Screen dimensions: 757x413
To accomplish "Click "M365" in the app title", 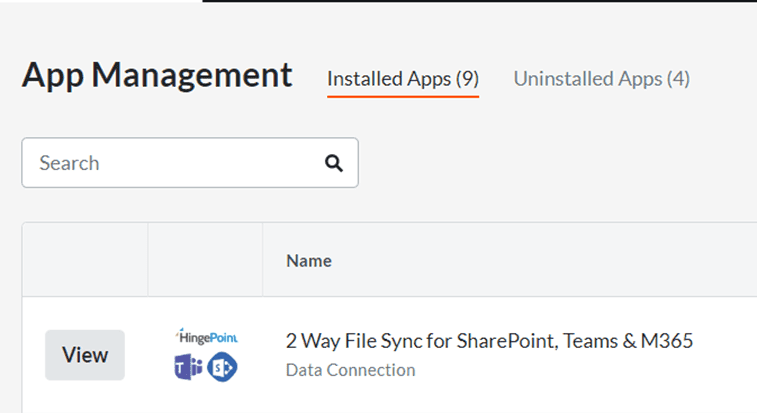I will [668, 341].
